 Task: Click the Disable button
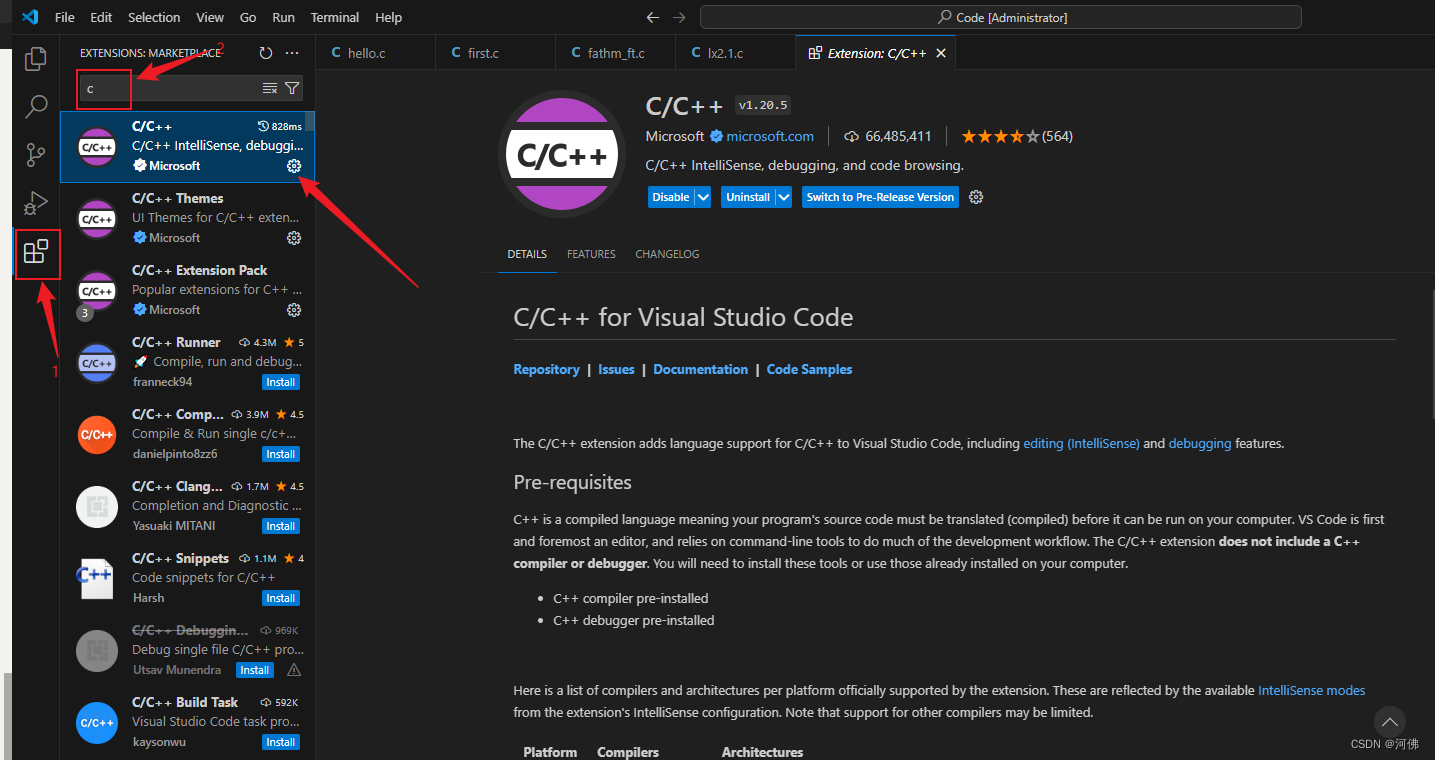pos(671,197)
